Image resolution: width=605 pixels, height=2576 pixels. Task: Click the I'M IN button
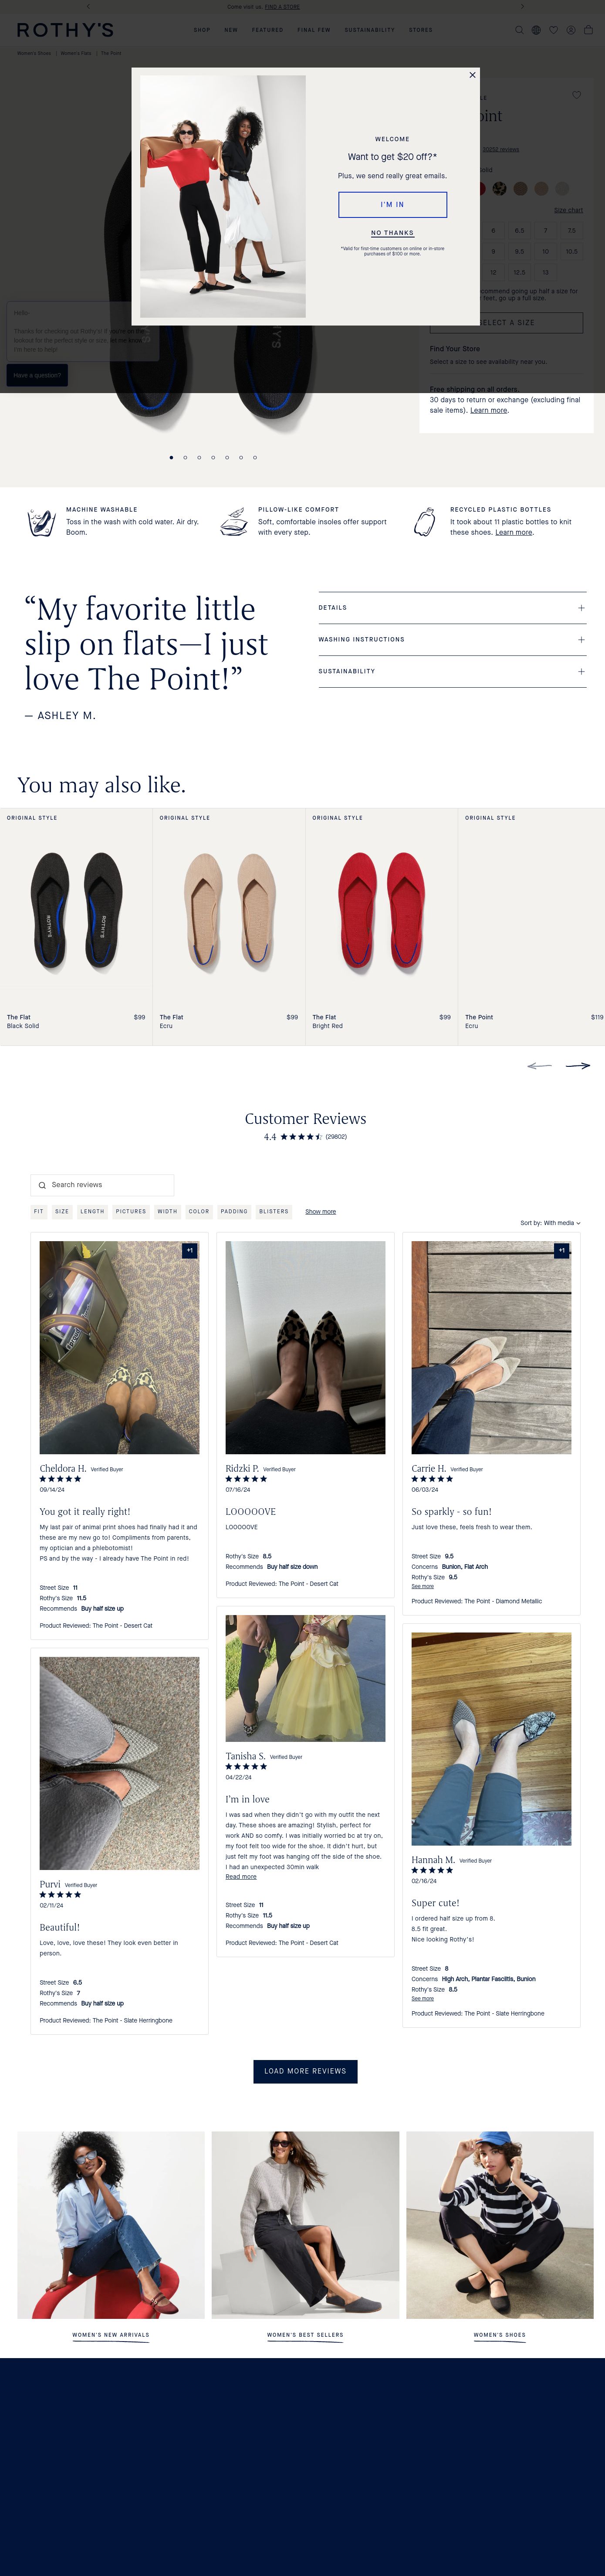coord(393,204)
